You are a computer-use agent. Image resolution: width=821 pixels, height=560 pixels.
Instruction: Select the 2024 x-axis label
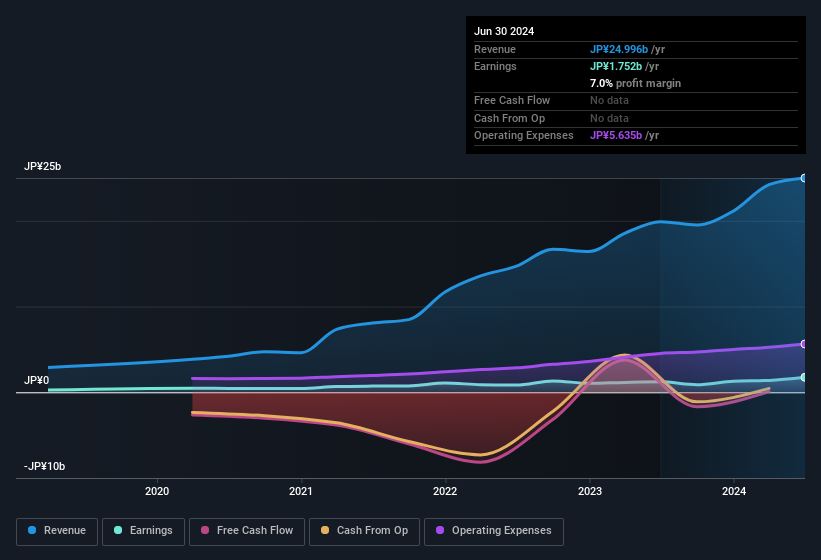point(734,491)
